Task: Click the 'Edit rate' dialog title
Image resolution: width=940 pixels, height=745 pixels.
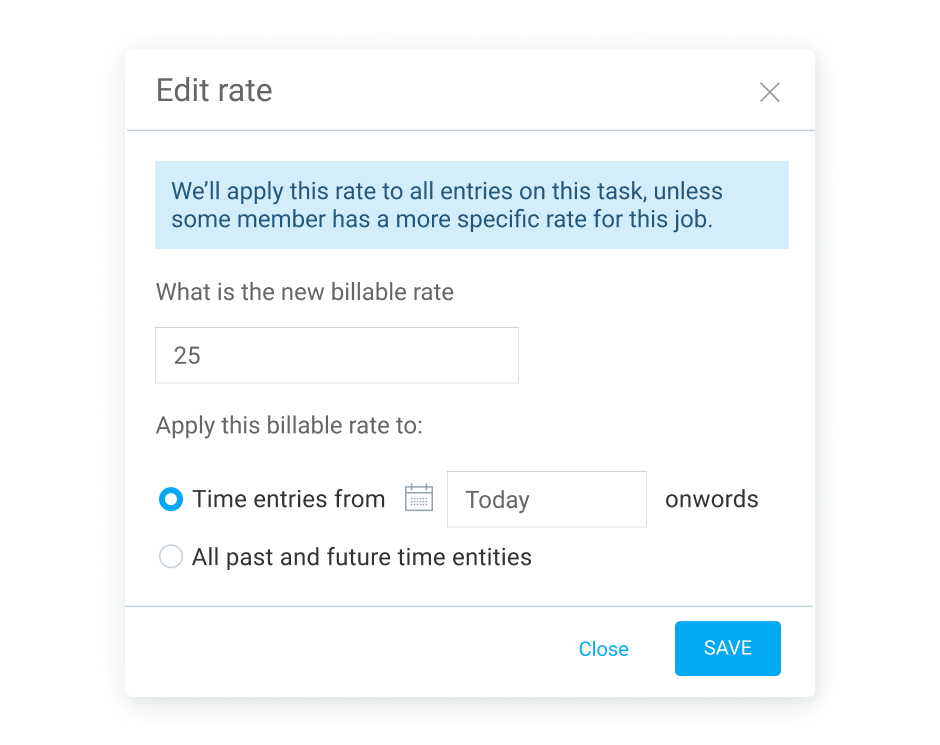Action: point(214,91)
